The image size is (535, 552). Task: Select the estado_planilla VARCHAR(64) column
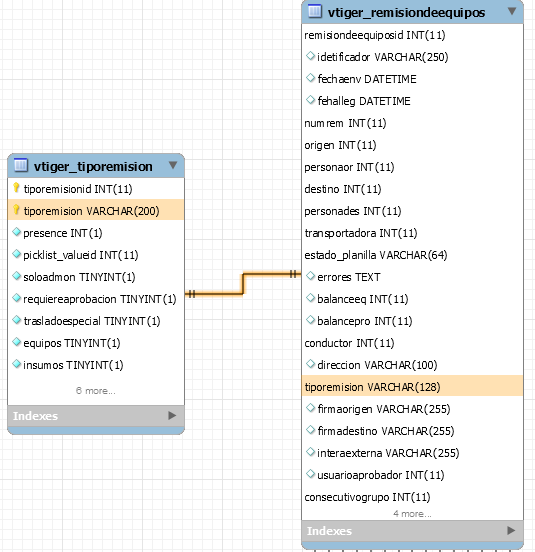[412, 255]
